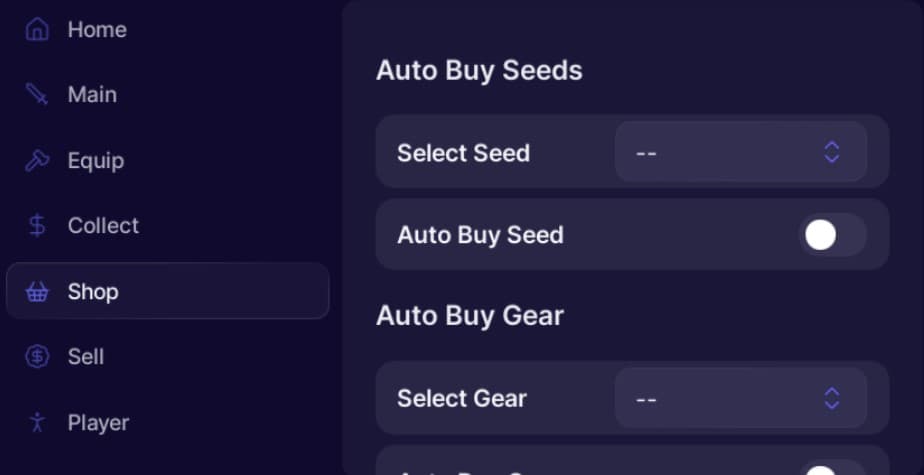Click the Shop basket icon
Viewport: 924px width, 475px height.
(37, 292)
